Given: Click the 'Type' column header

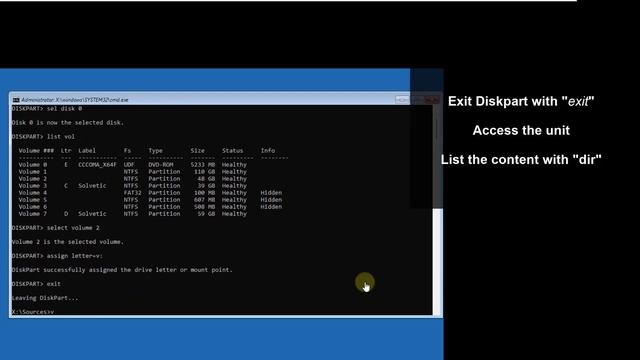Looking at the screenshot, I should pyautogui.click(x=155, y=151).
